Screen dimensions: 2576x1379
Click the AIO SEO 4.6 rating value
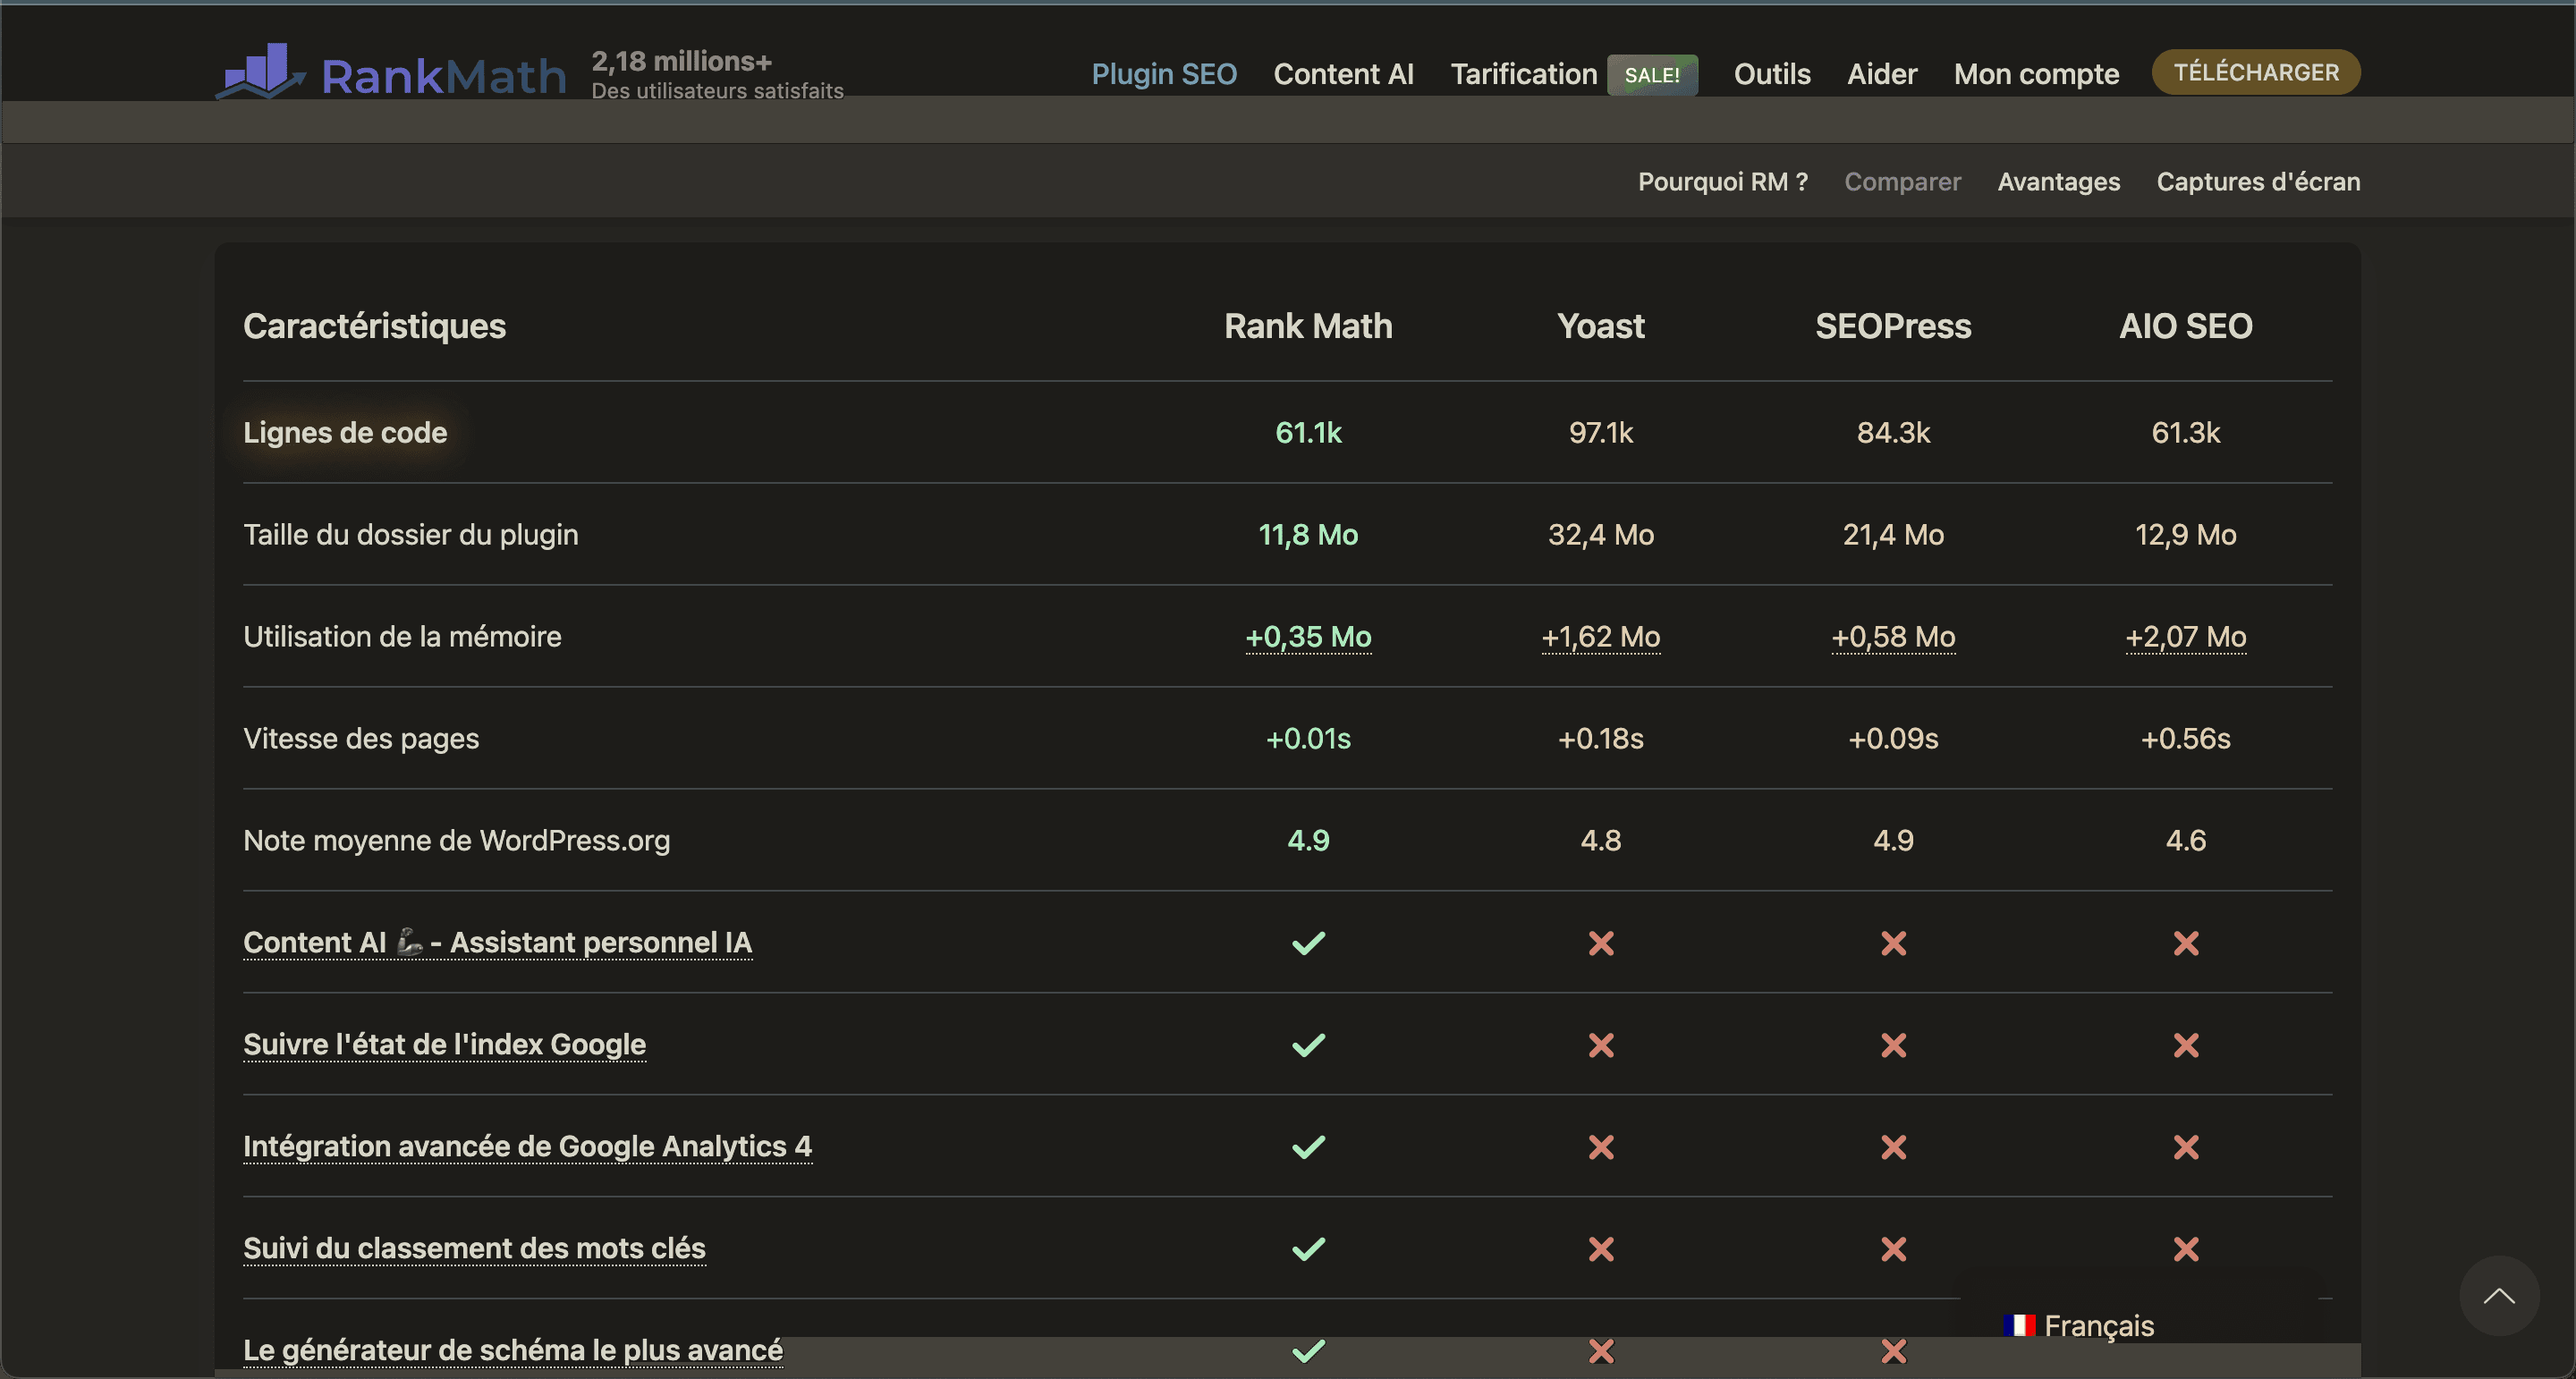(x=2185, y=840)
